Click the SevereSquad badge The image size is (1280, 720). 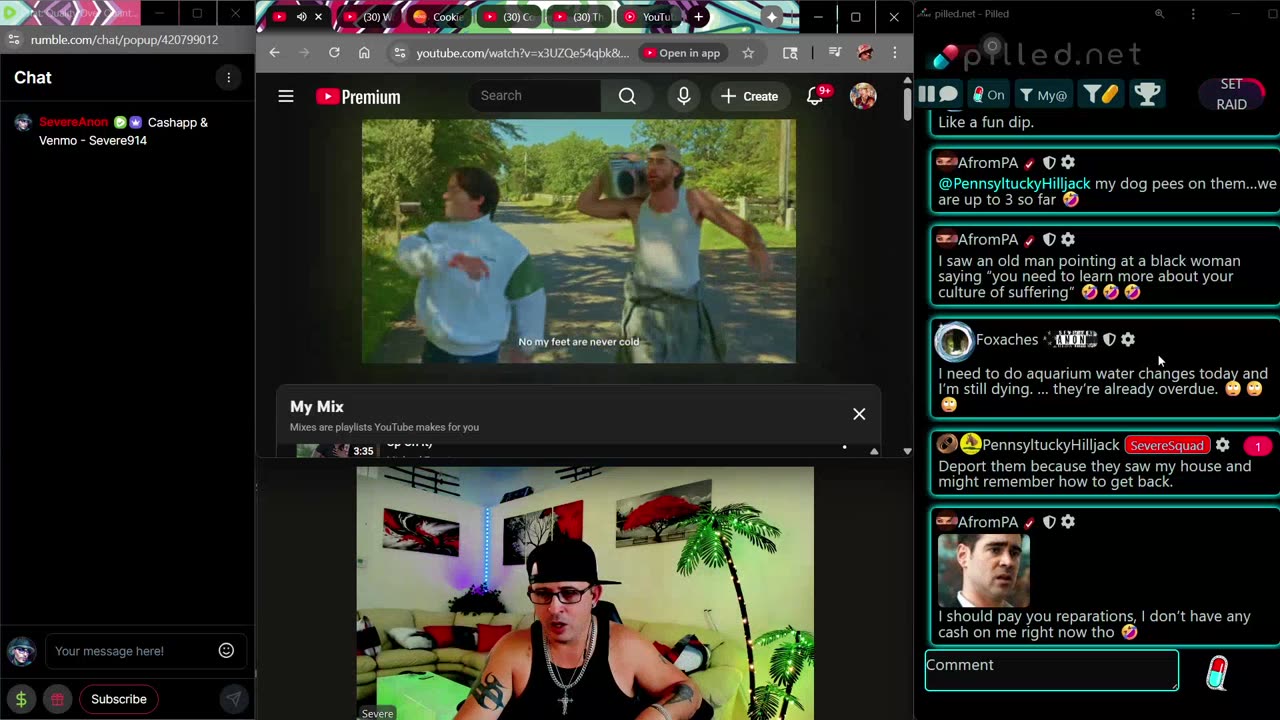[1166, 445]
